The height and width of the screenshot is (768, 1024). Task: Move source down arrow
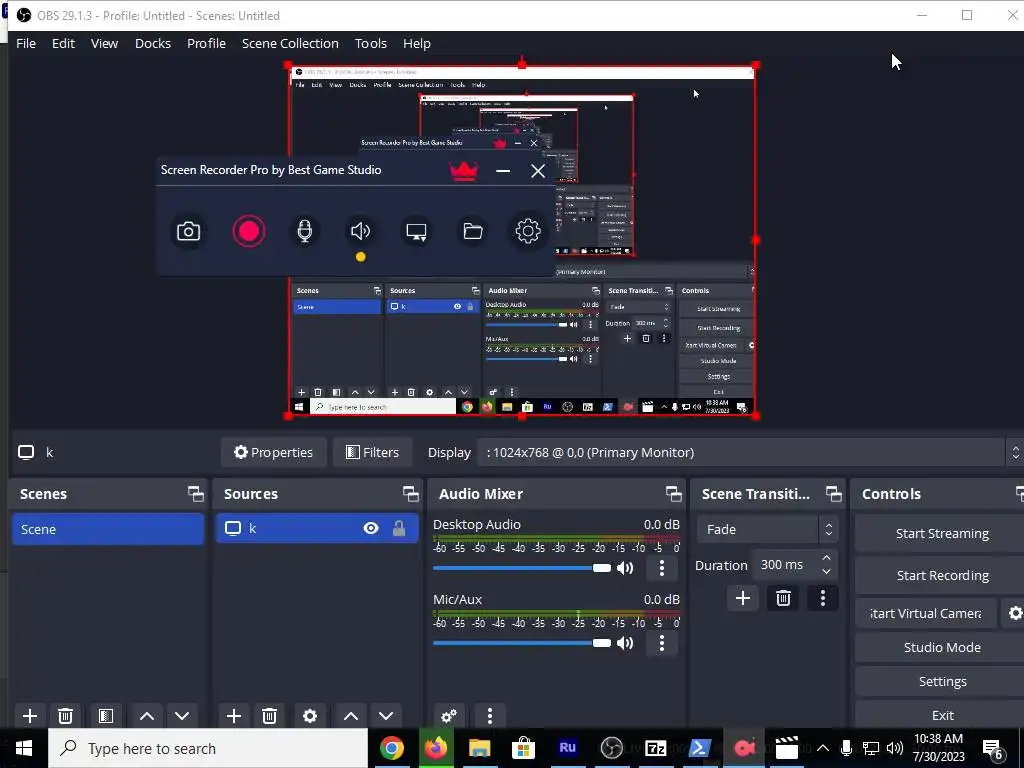(386, 716)
